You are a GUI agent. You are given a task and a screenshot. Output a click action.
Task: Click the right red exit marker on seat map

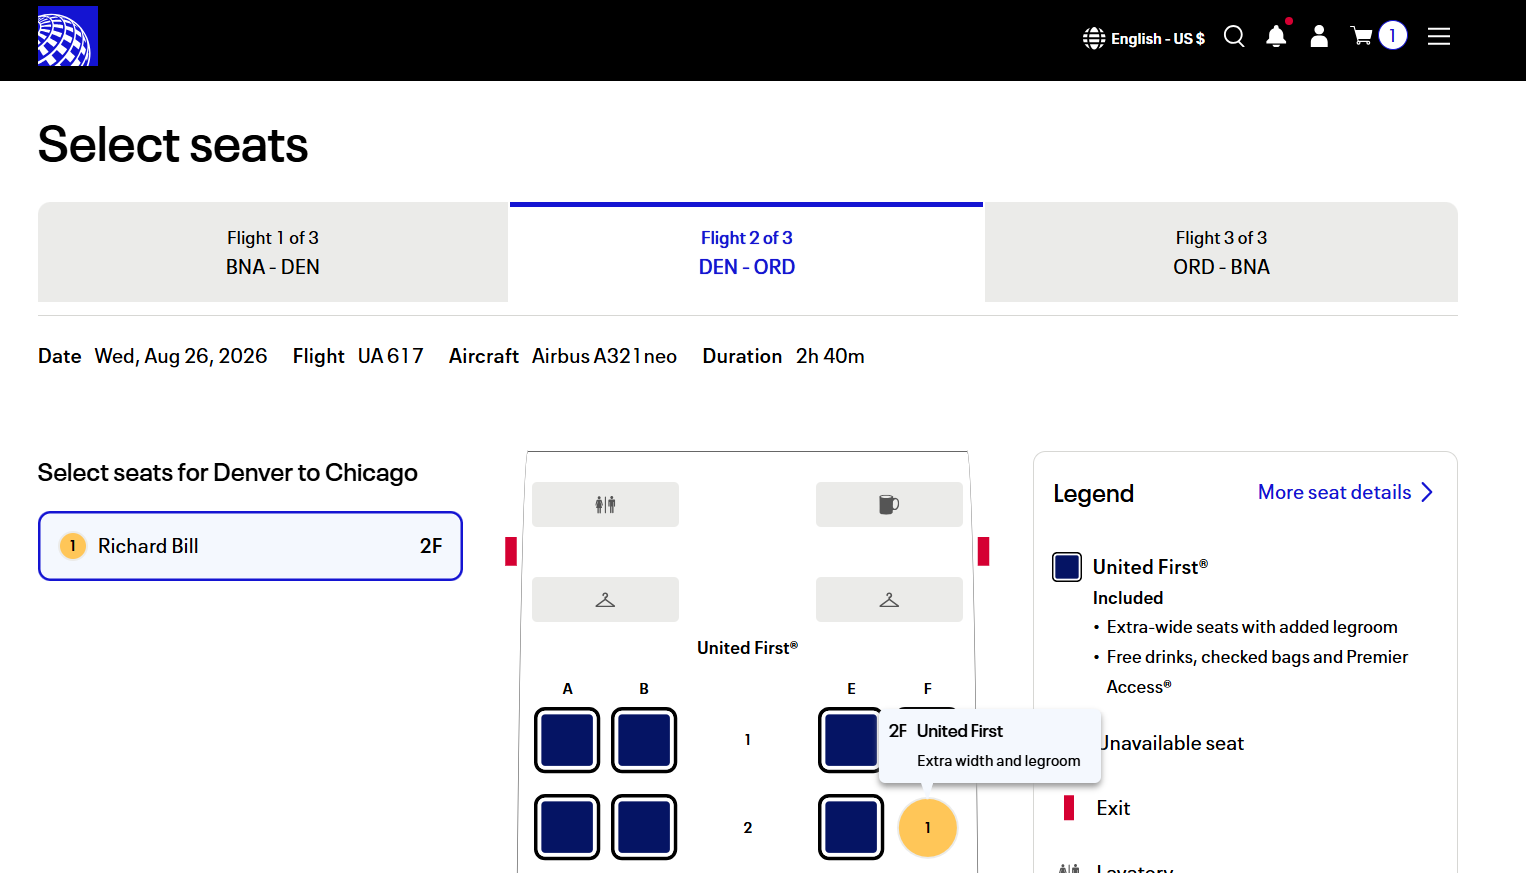(983, 551)
